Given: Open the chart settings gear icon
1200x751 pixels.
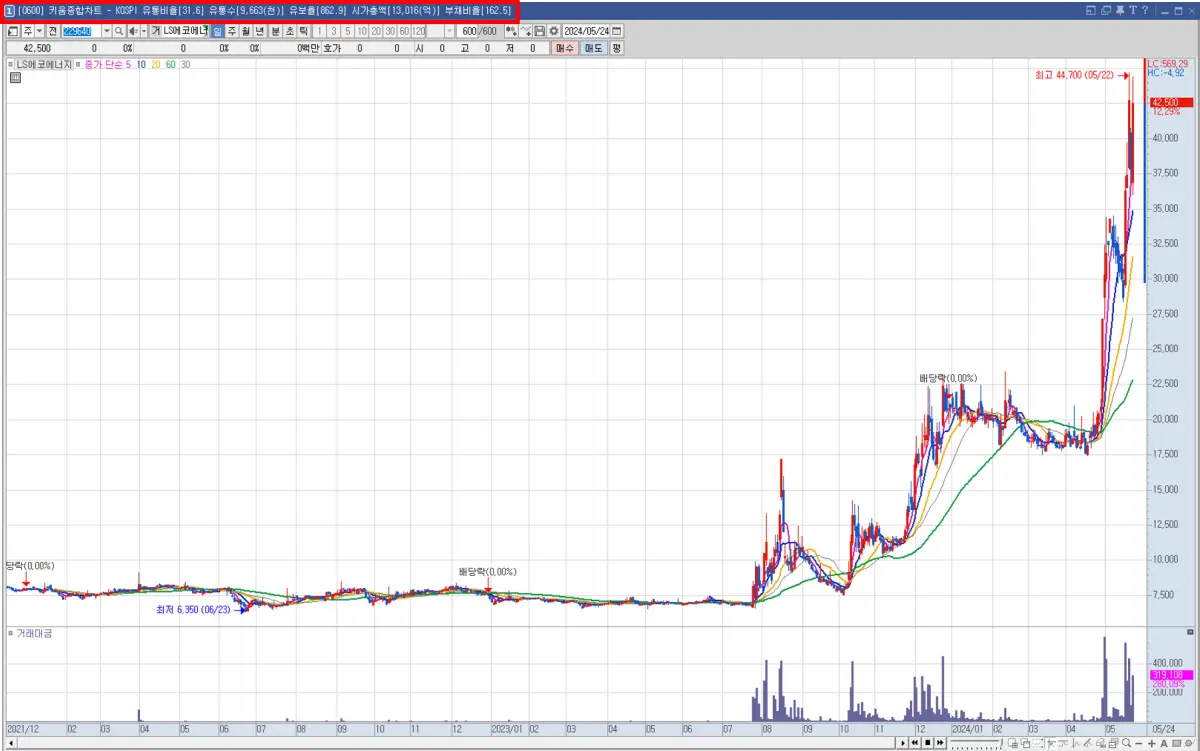Looking at the screenshot, I should (x=554, y=31).
